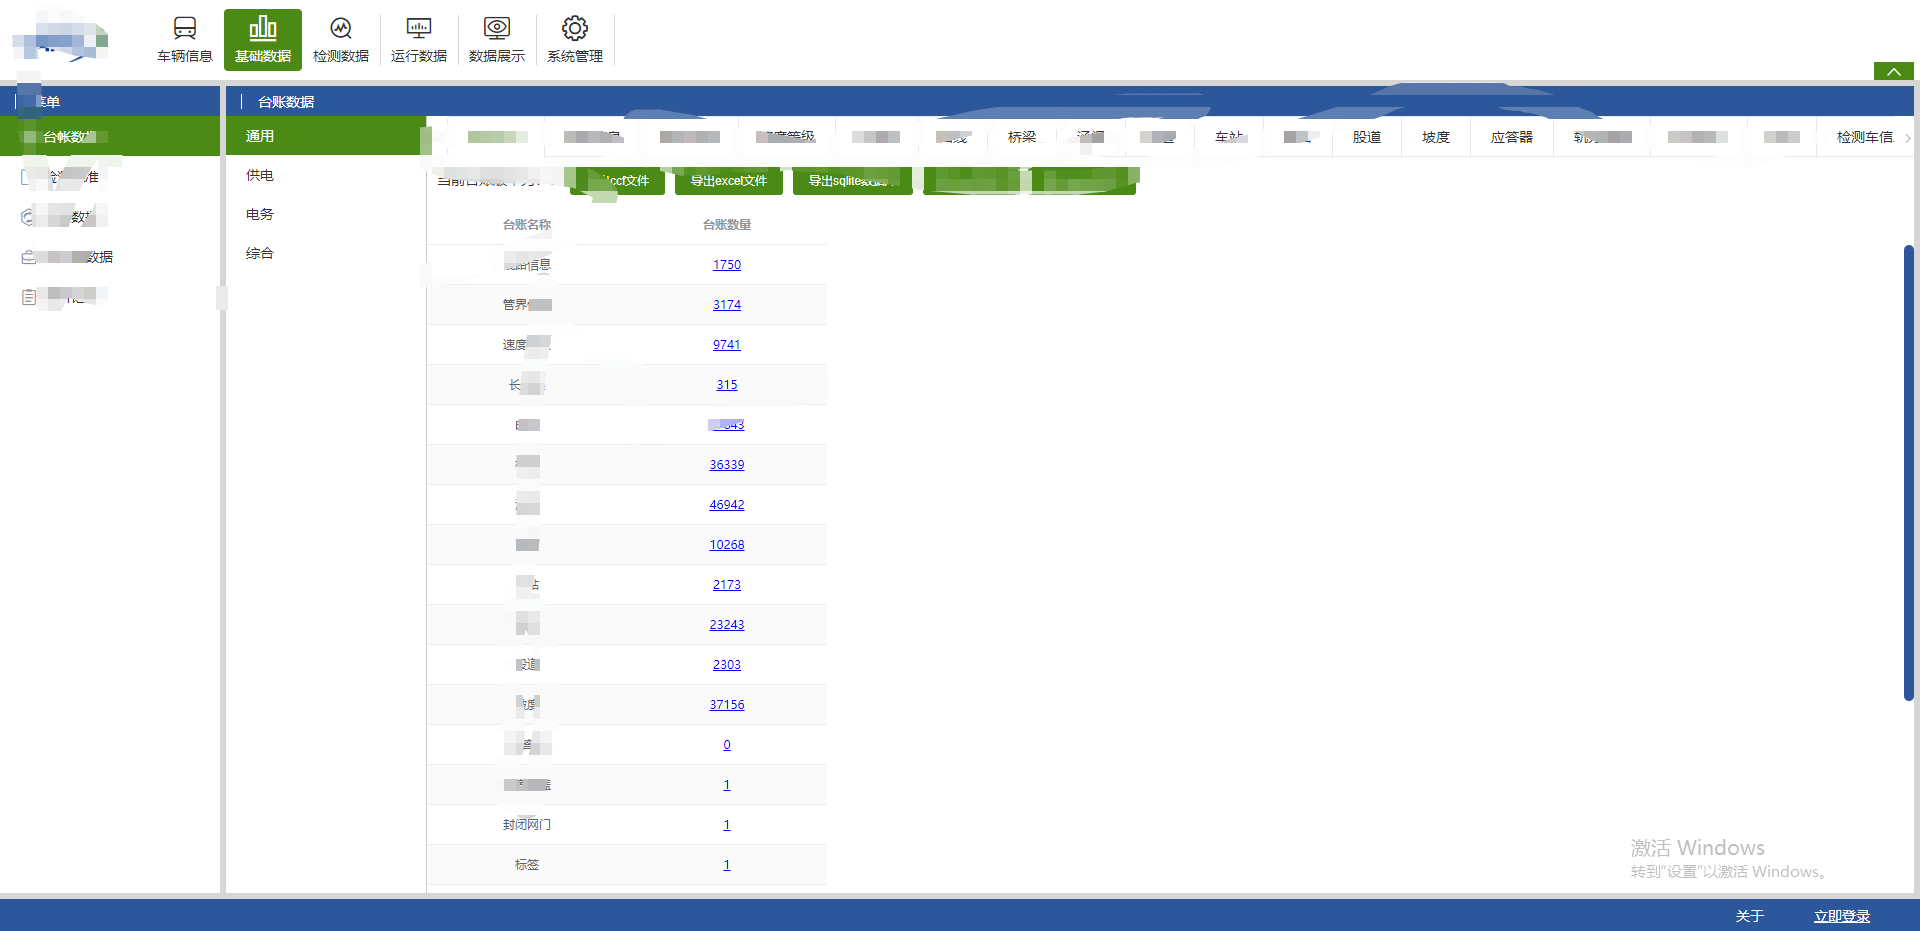Click the 标签 row name
This screenshot has height=931, width=1920.
527,865
